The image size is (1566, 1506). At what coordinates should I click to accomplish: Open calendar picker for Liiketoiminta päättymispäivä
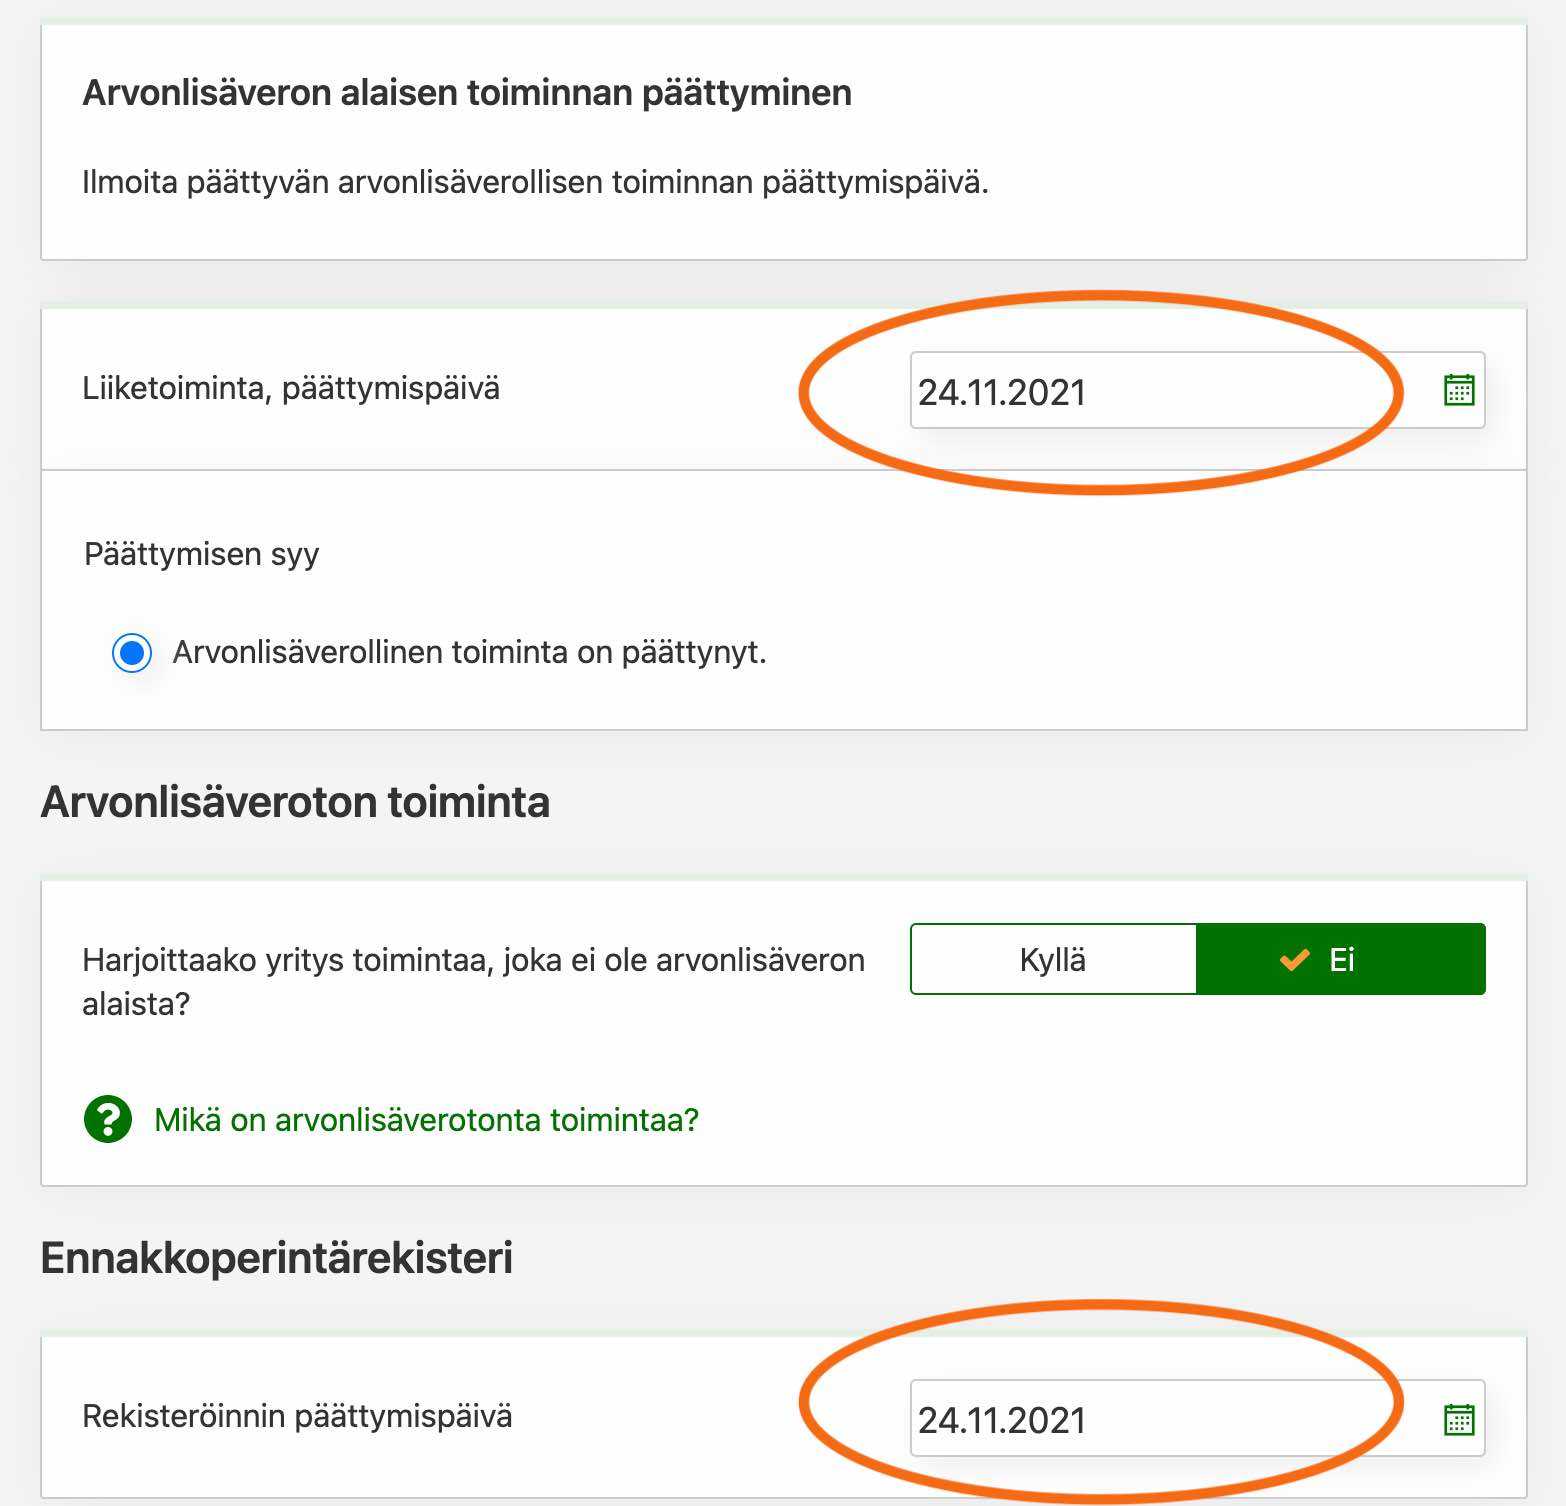tap(1459, 390)
